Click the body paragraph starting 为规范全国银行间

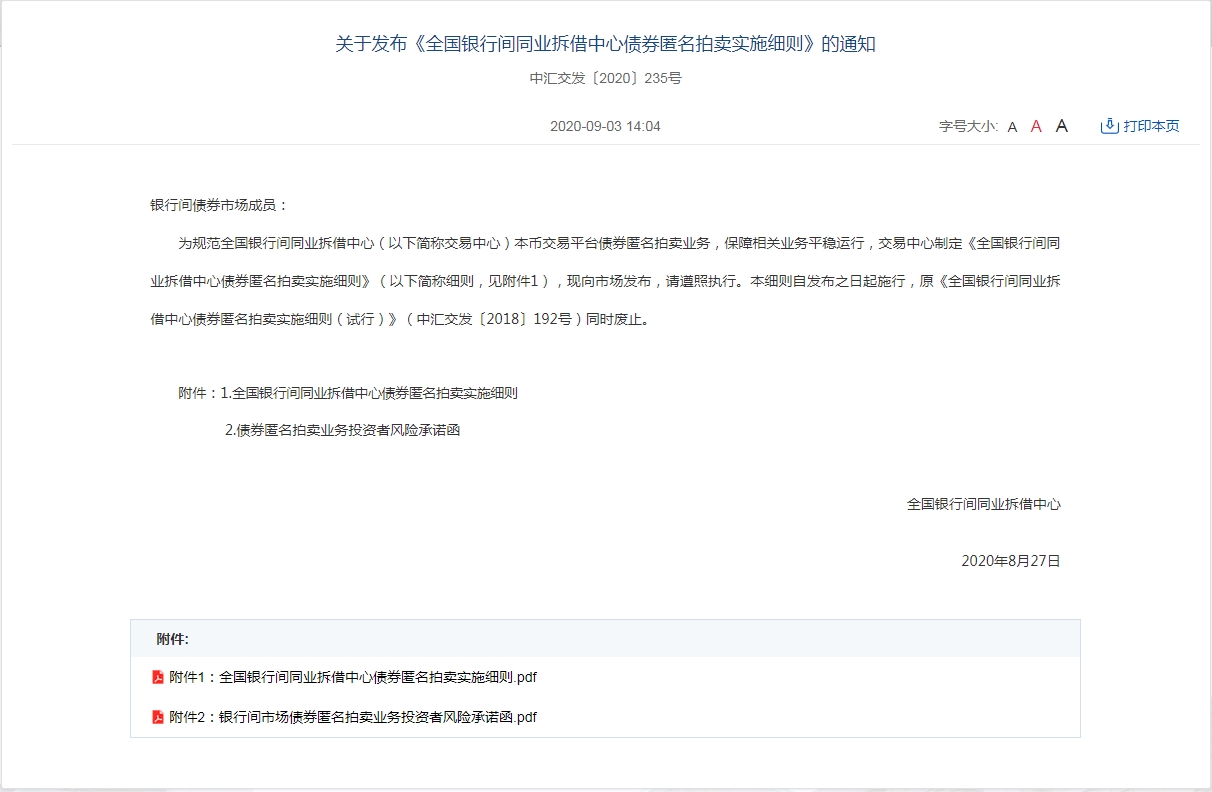click(x=605, y=281)
